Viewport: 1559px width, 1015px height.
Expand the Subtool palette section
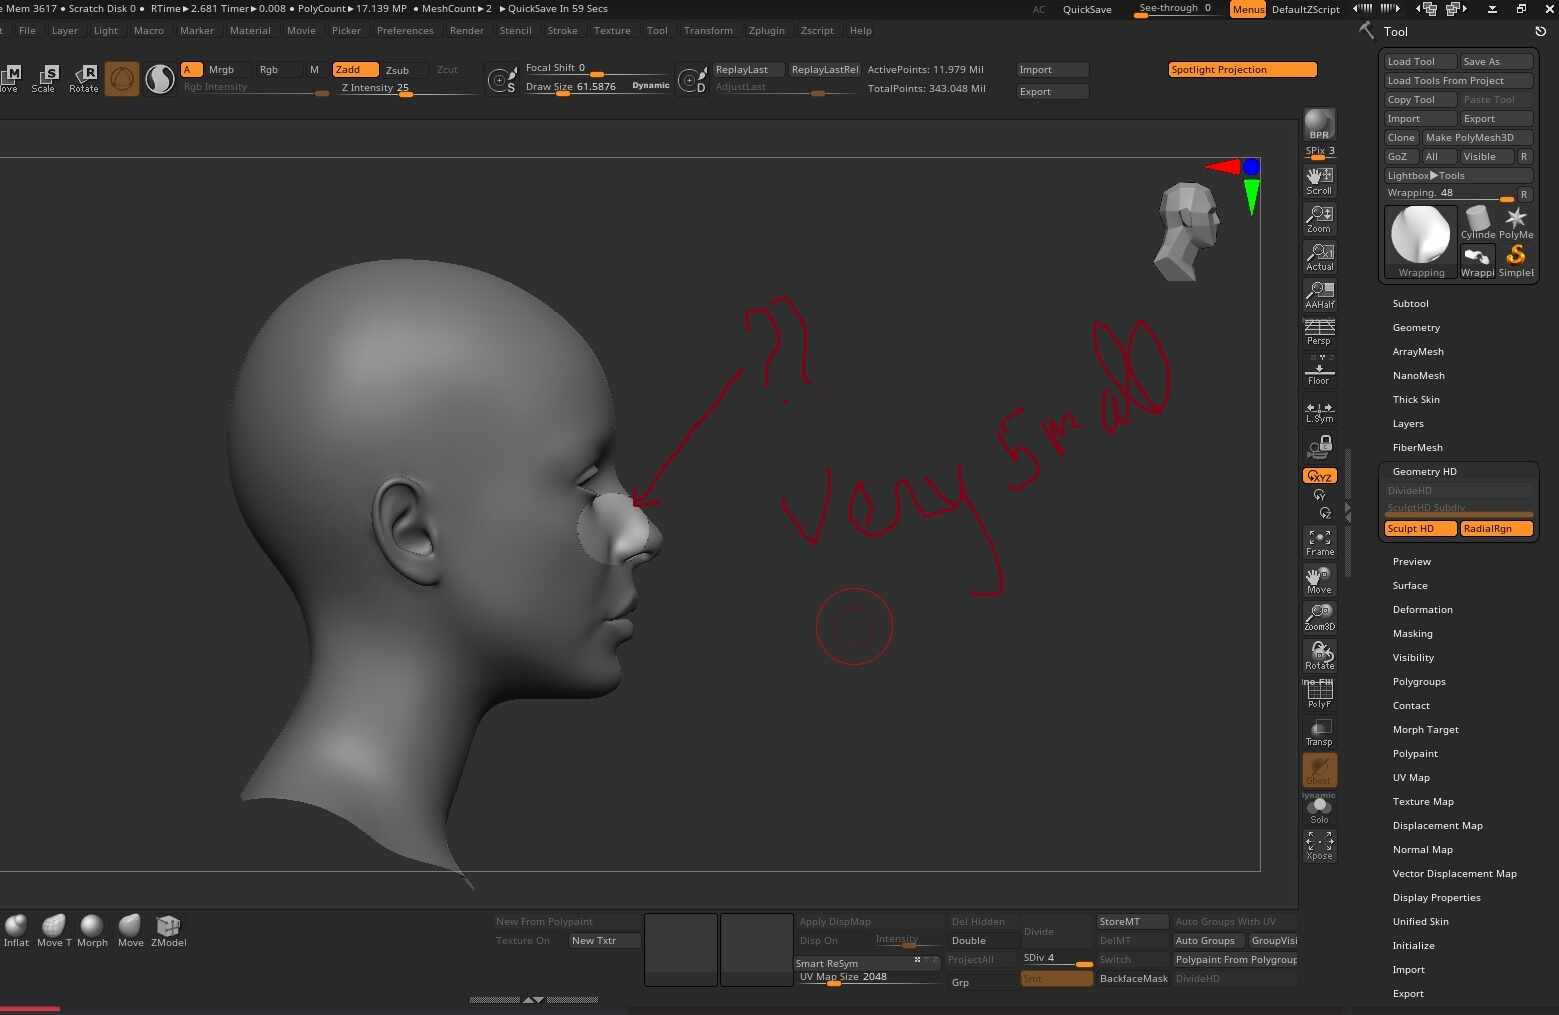[1410, 304]
